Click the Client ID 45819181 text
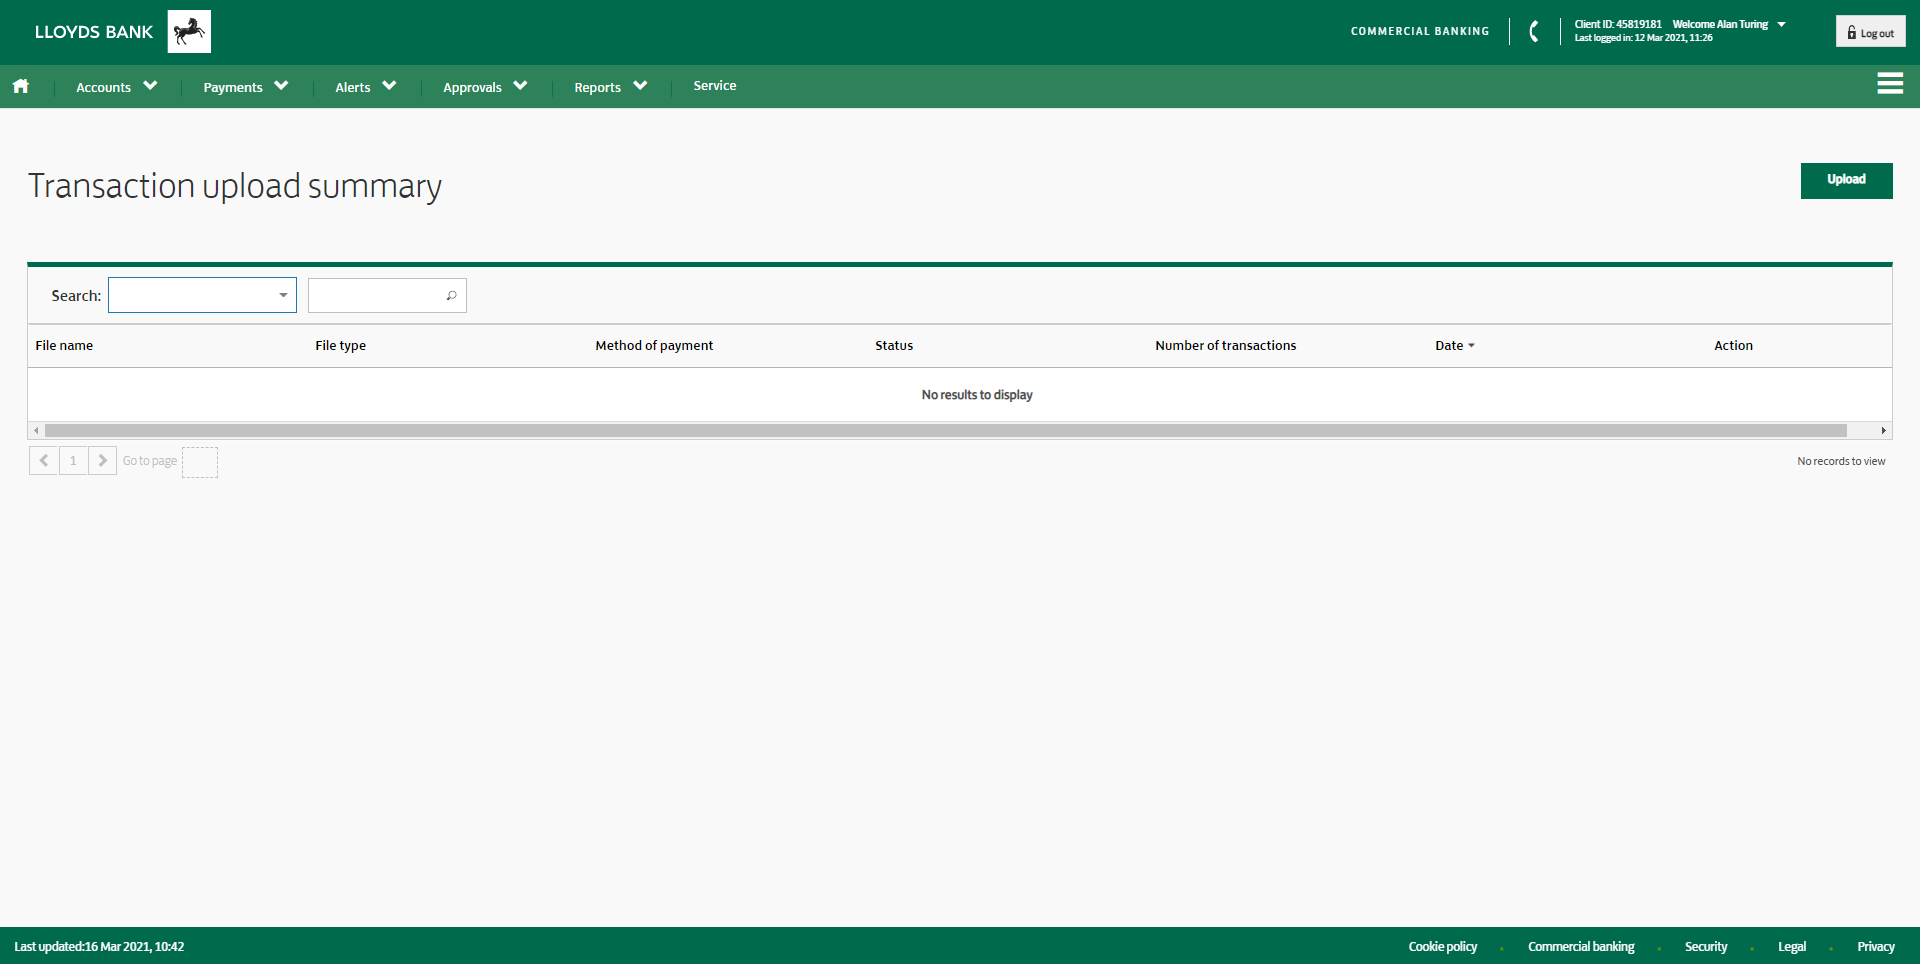 point(1618,24)
